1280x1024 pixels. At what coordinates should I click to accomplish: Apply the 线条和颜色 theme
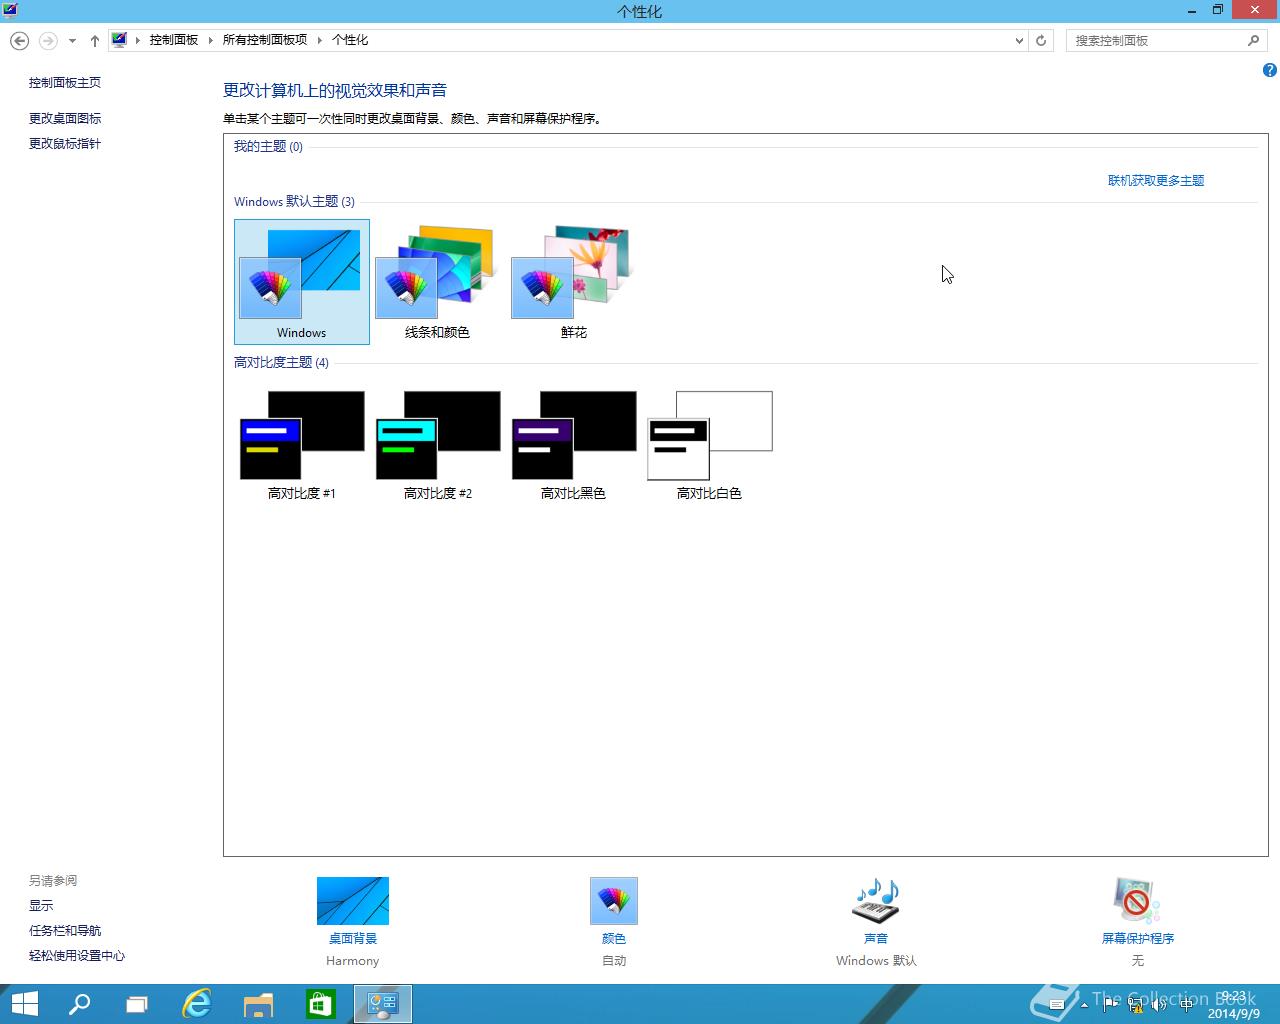coord(437,282)
